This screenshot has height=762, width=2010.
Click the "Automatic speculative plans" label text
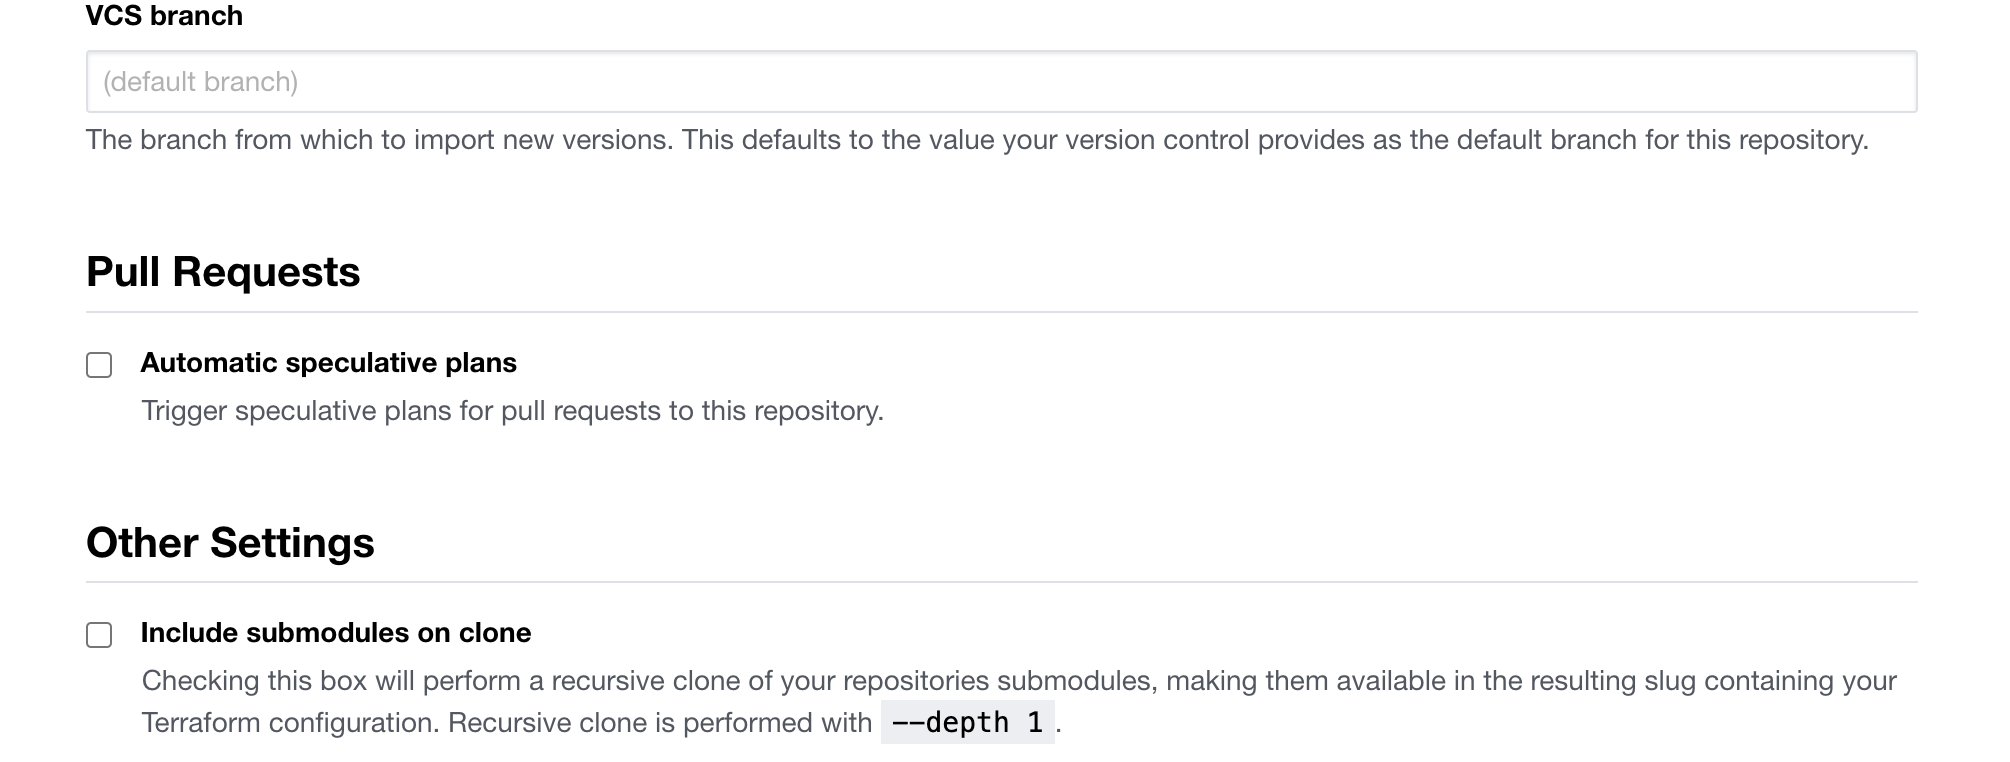(328, 363)
